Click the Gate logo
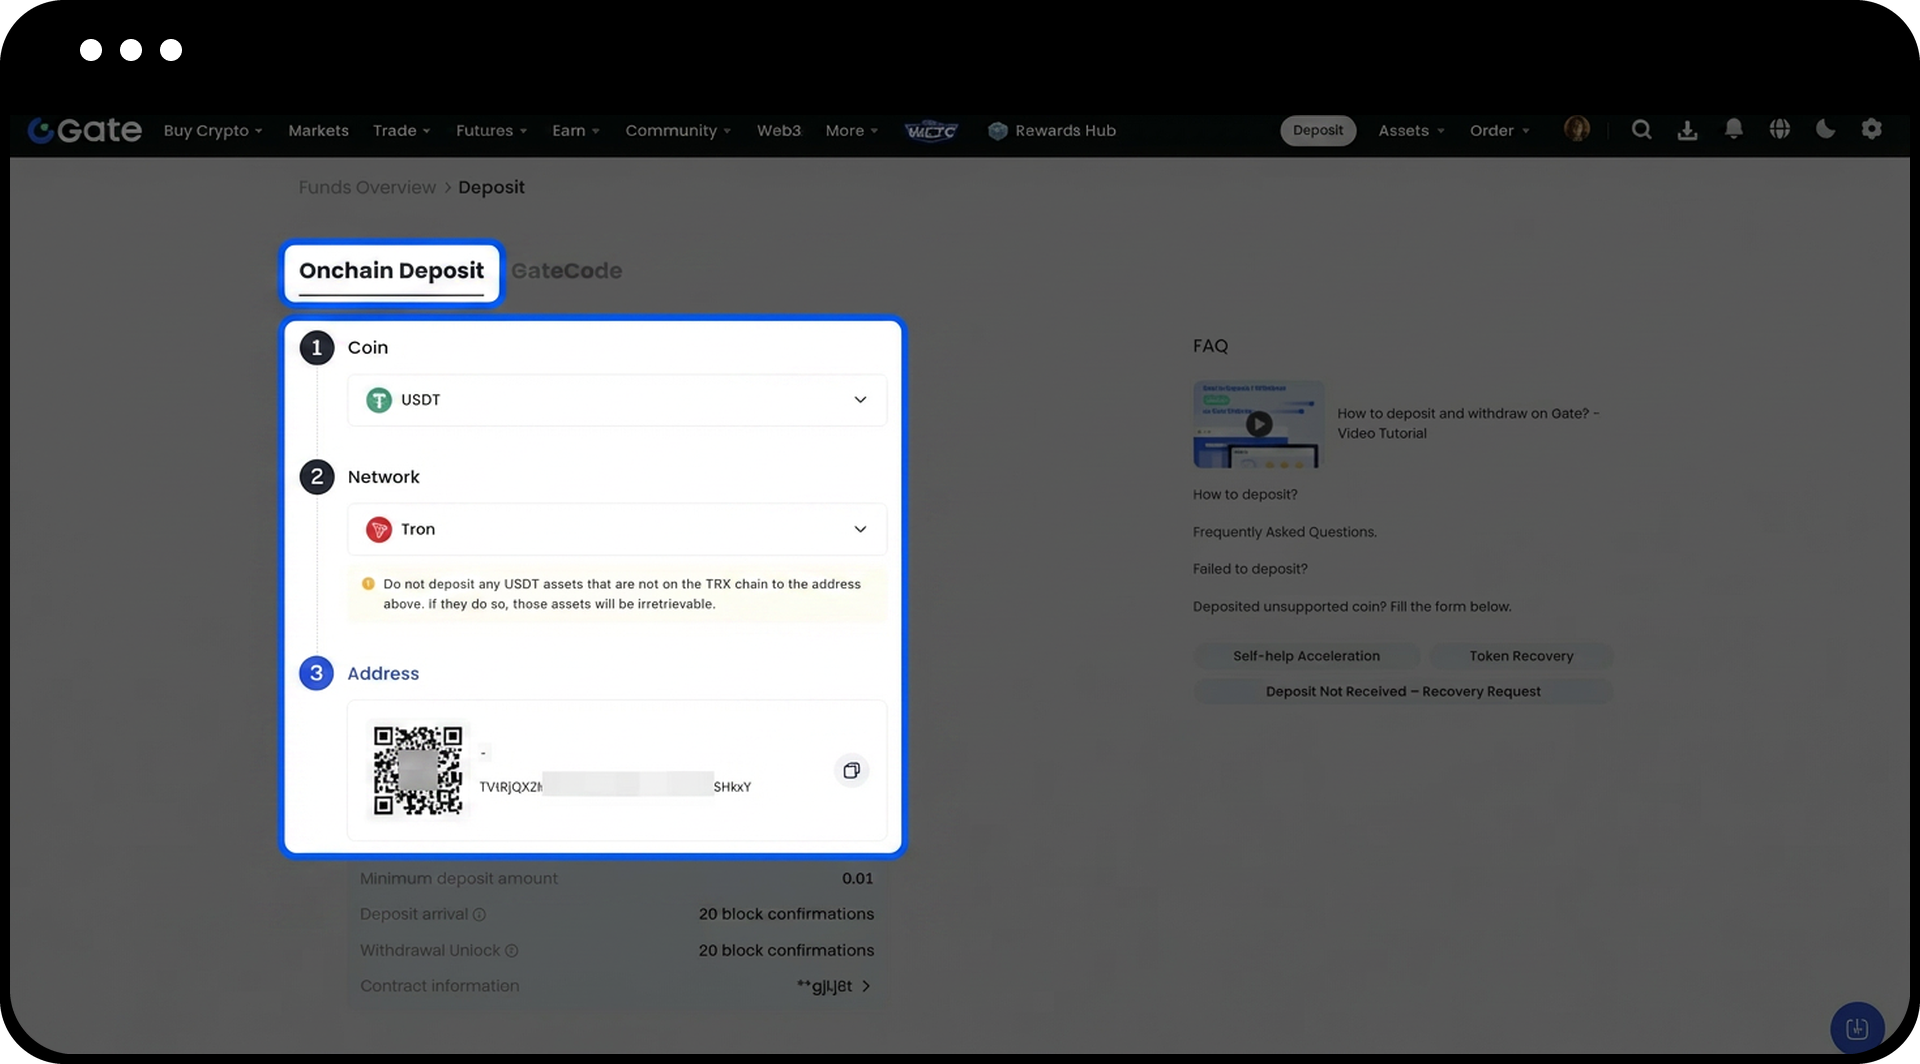Viewport: 1920px width, 1064px height. 85,130
